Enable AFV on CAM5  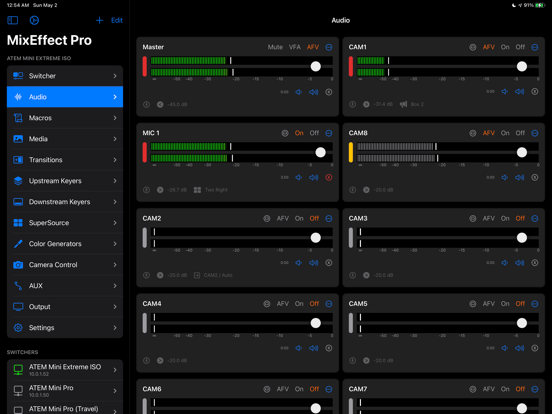489,304
